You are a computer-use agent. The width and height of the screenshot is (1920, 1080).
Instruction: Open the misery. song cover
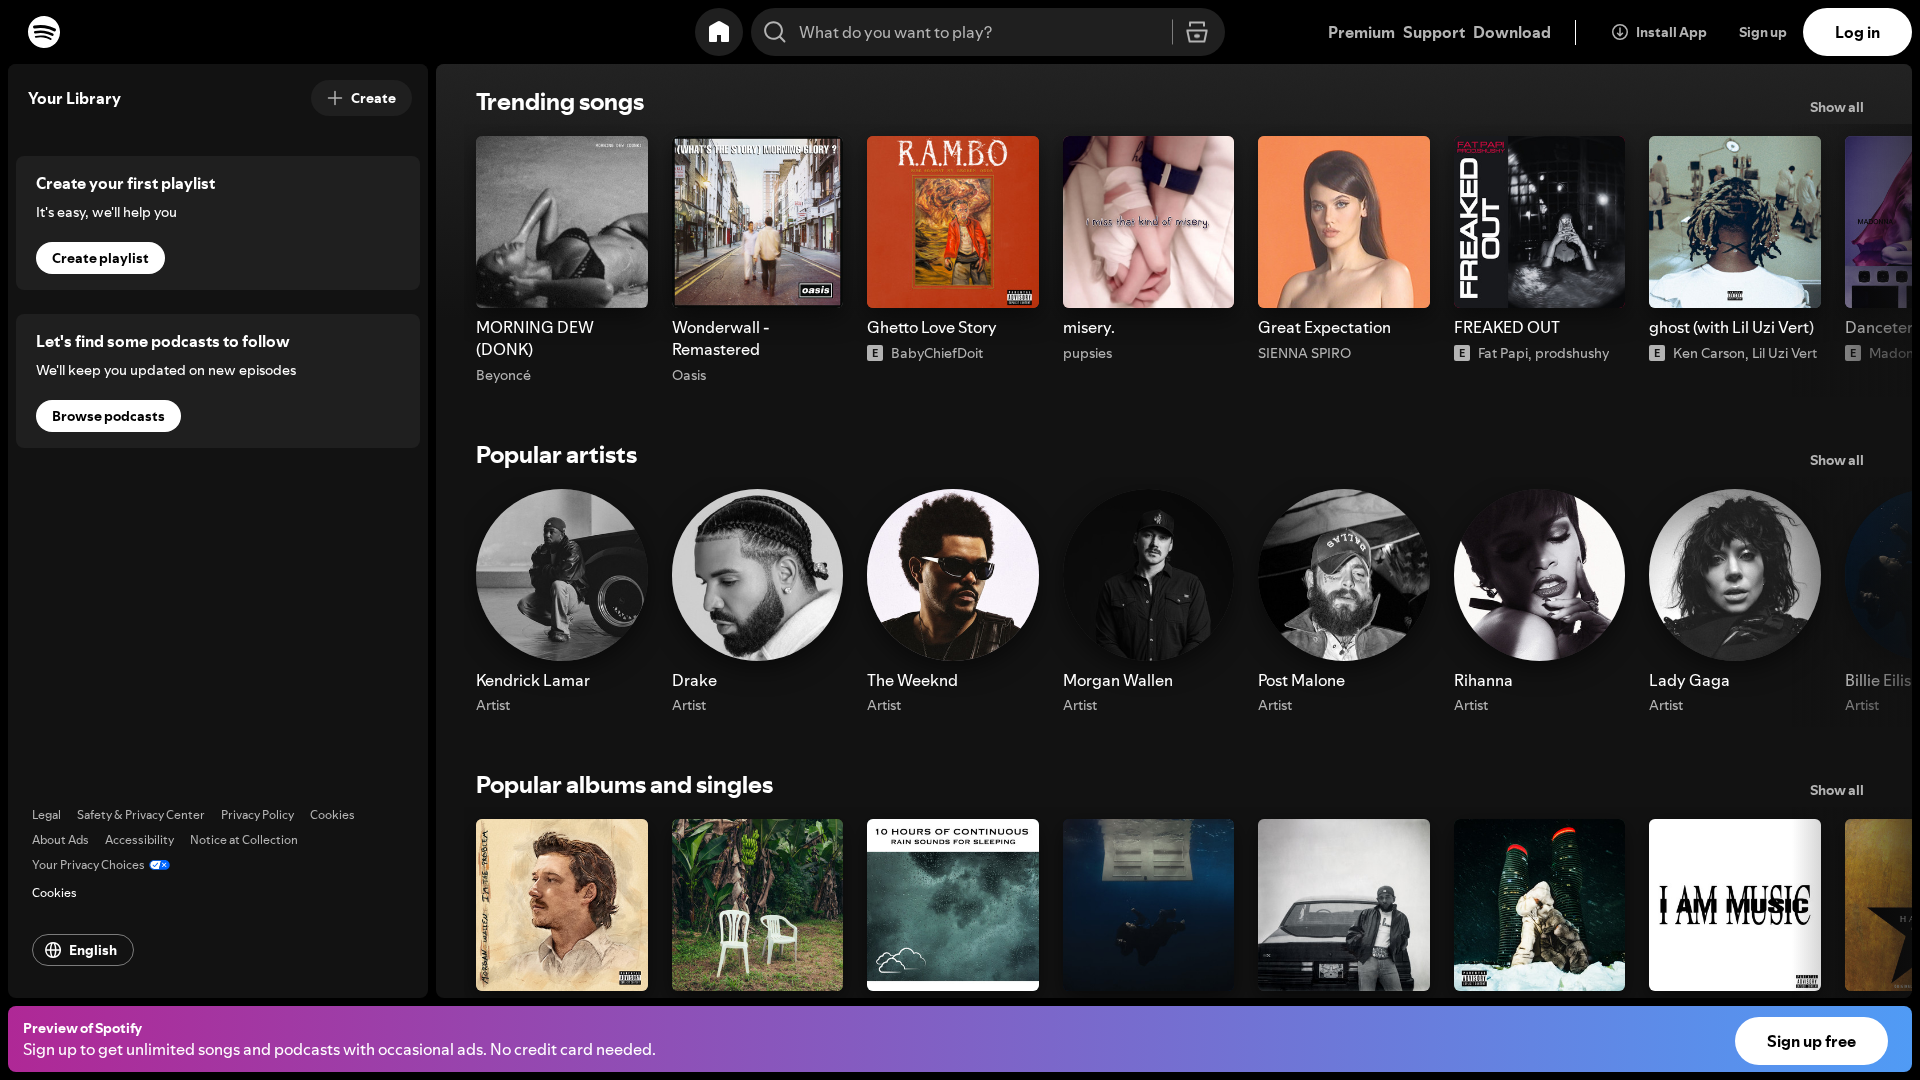(1148, 222)
